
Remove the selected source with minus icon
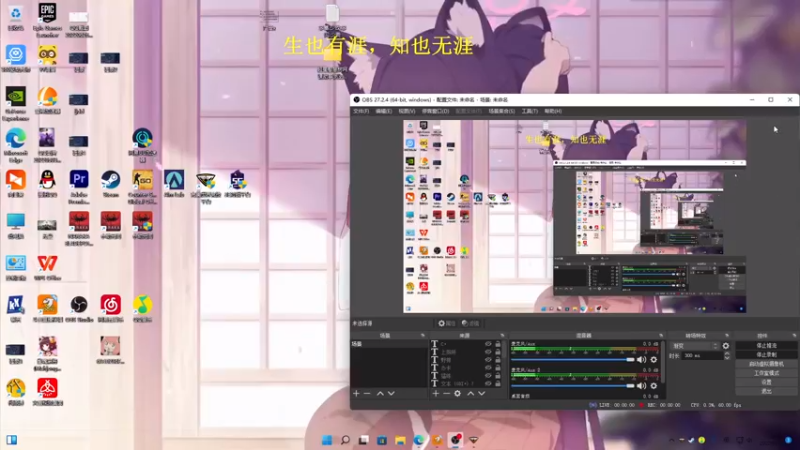coord(446,393)
